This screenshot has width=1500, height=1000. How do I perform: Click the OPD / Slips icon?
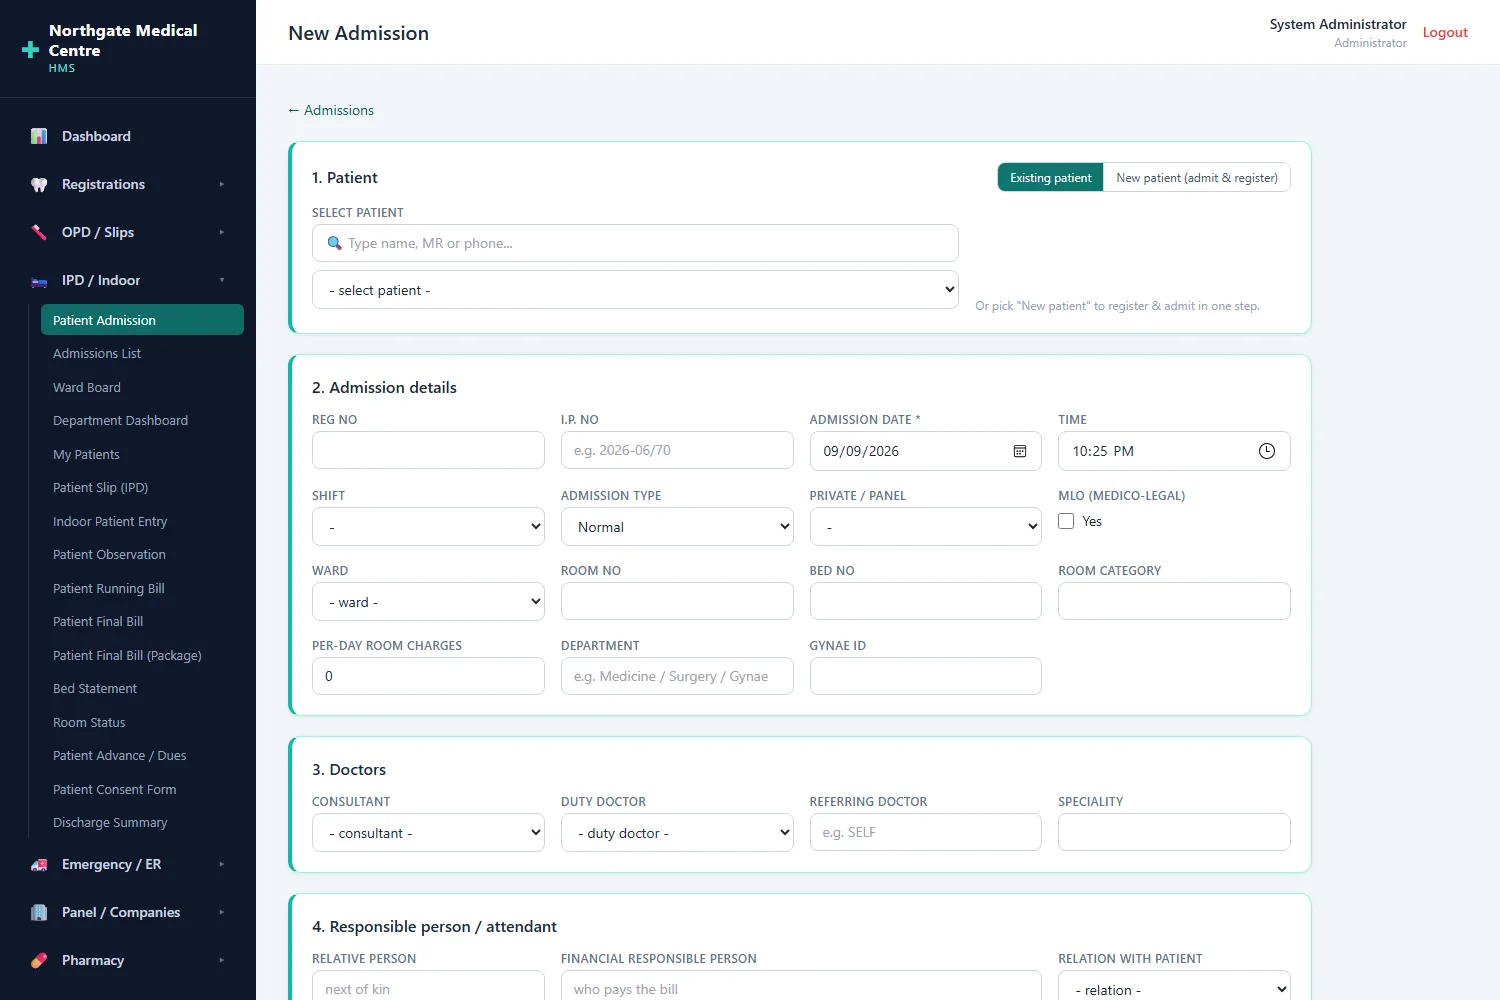(39, 232)
